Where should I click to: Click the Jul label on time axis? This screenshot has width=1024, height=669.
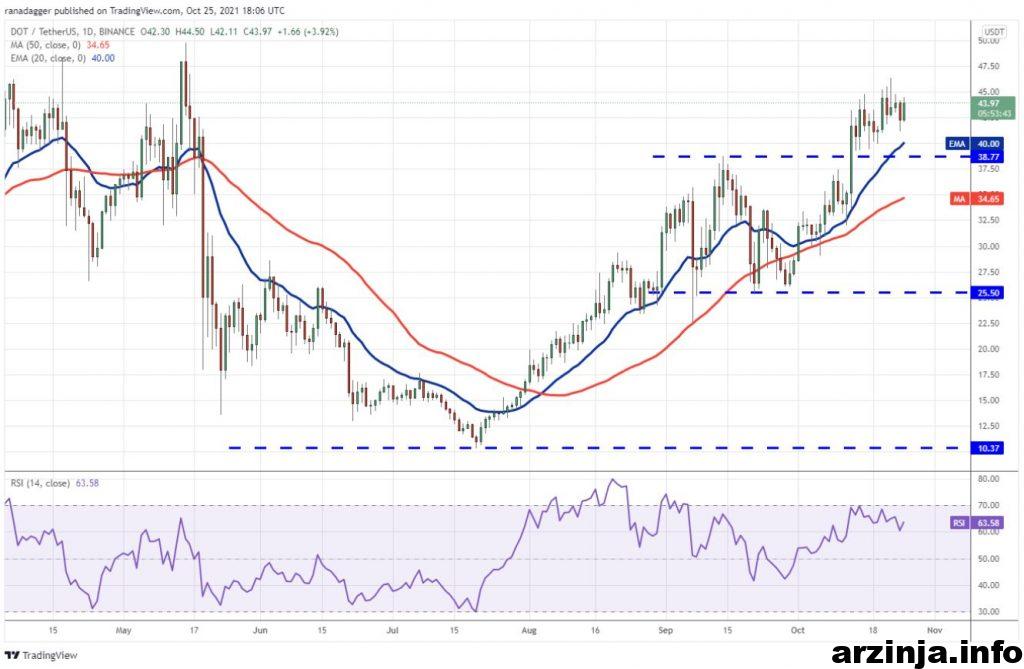[393, 631]
